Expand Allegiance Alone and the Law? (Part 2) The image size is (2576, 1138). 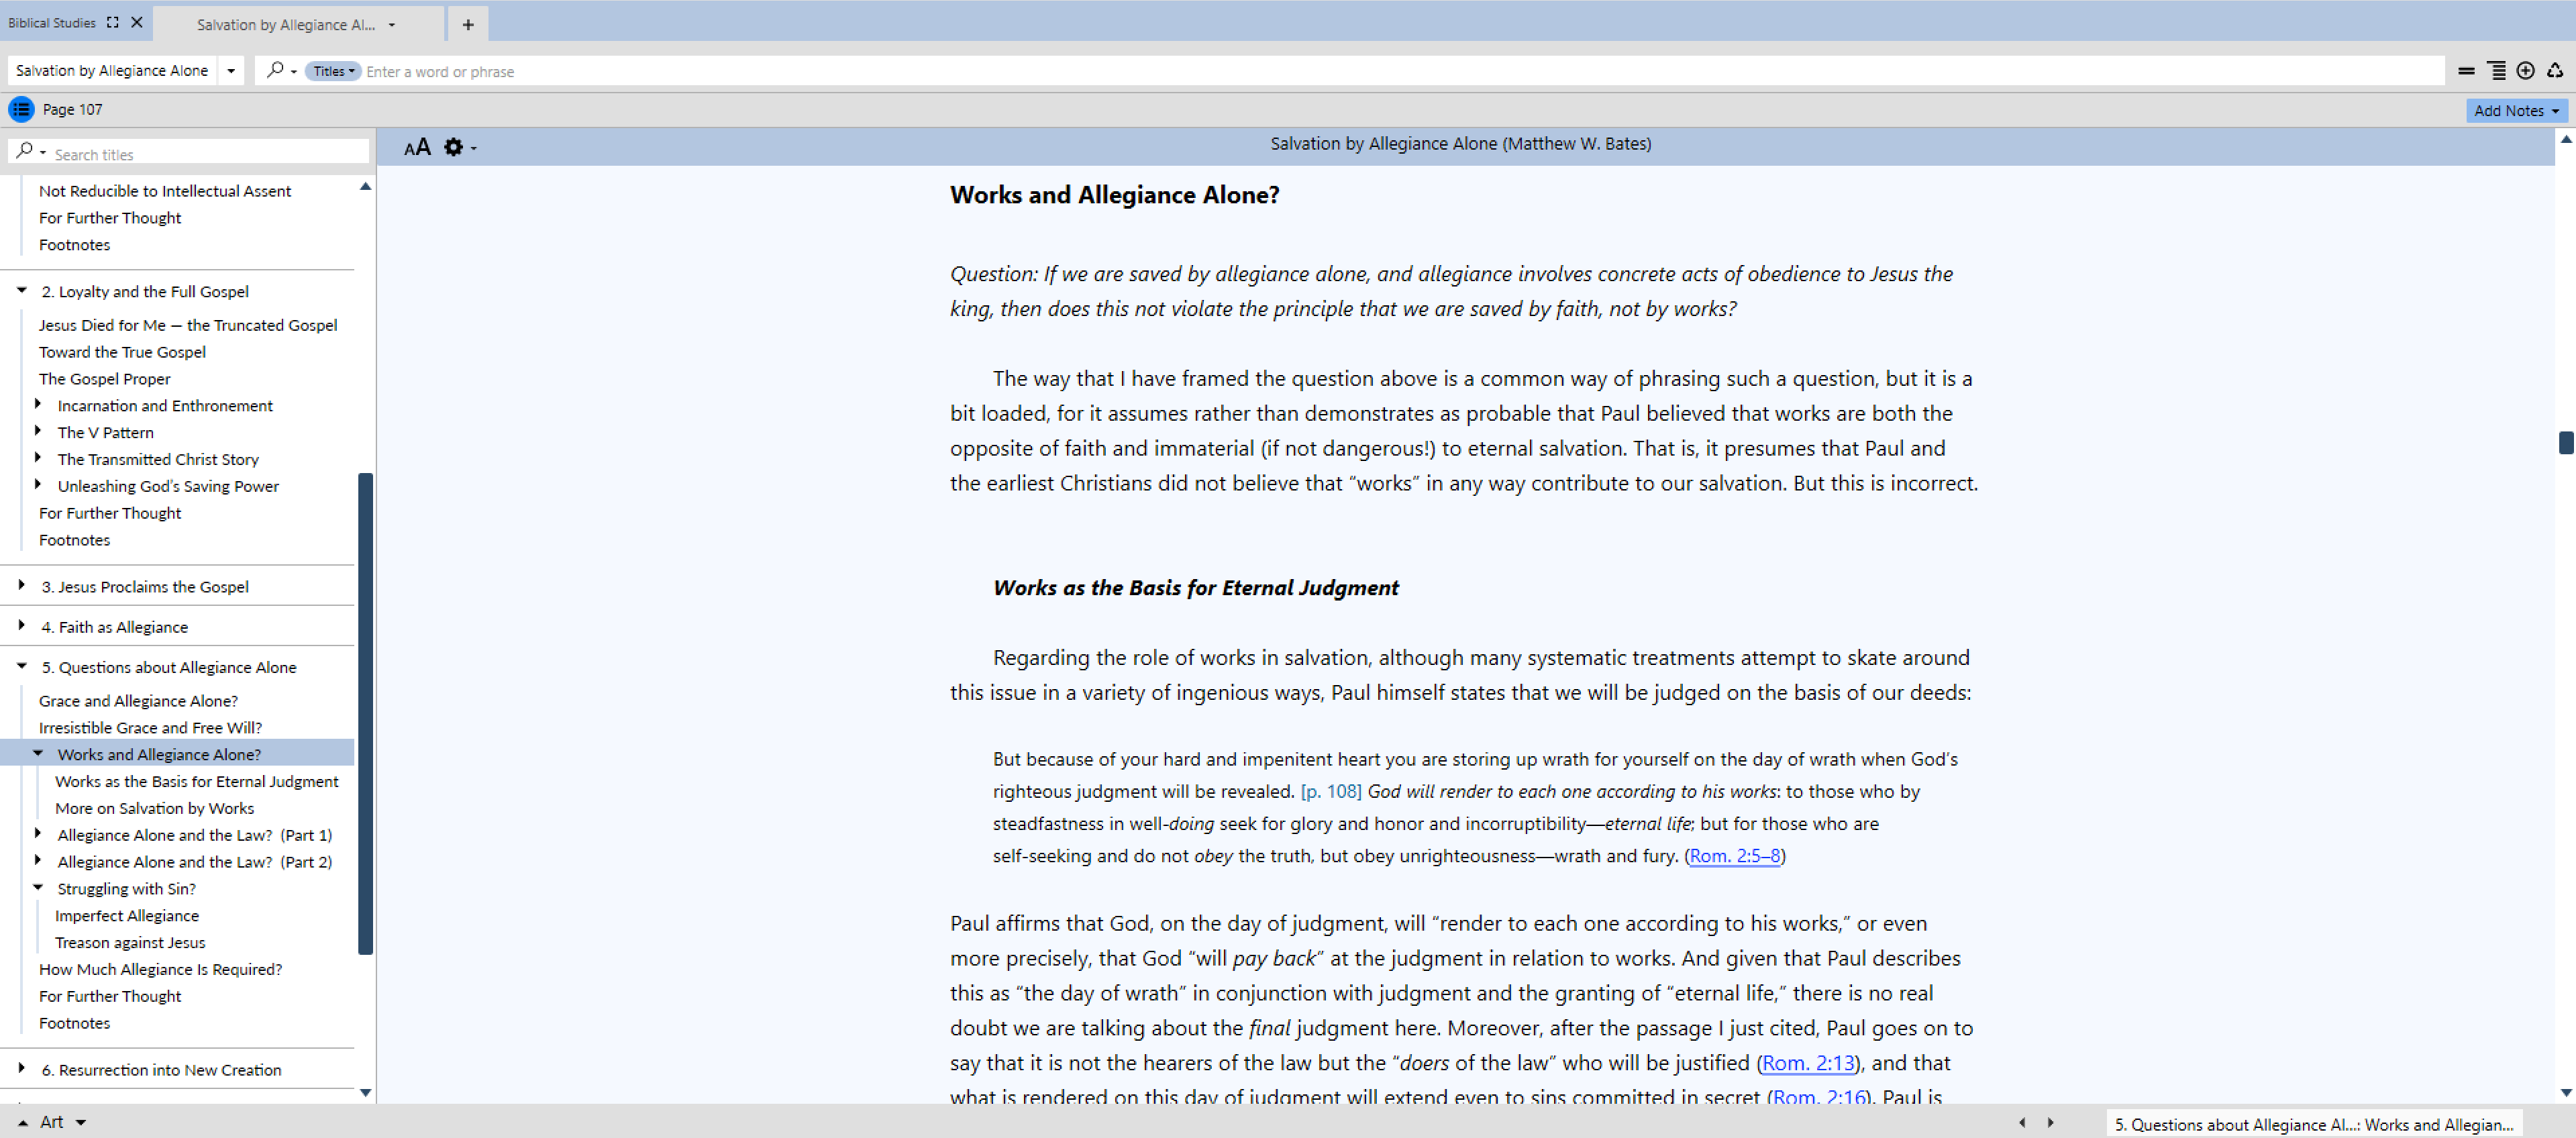[x=38, y=860]
